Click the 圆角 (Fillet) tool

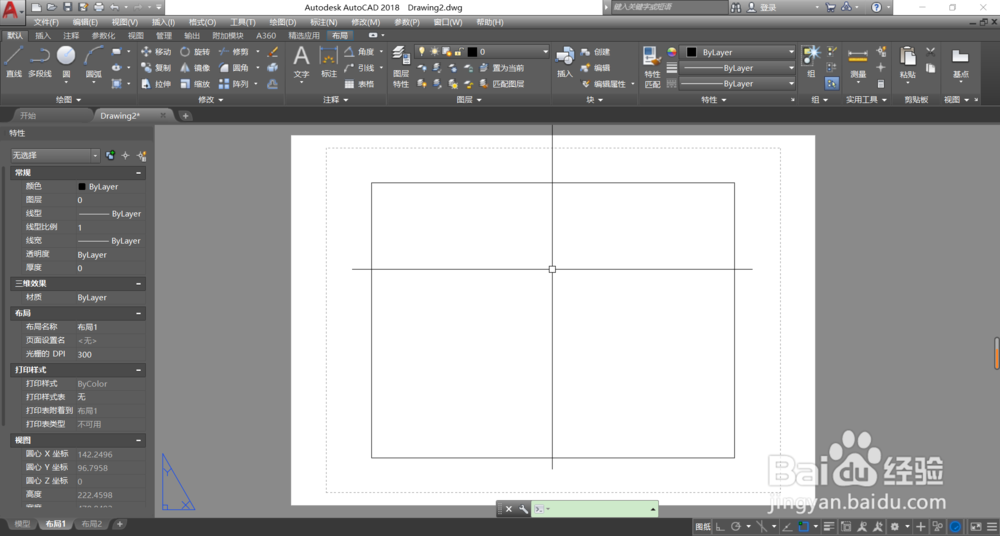click(x=233, y=68)
